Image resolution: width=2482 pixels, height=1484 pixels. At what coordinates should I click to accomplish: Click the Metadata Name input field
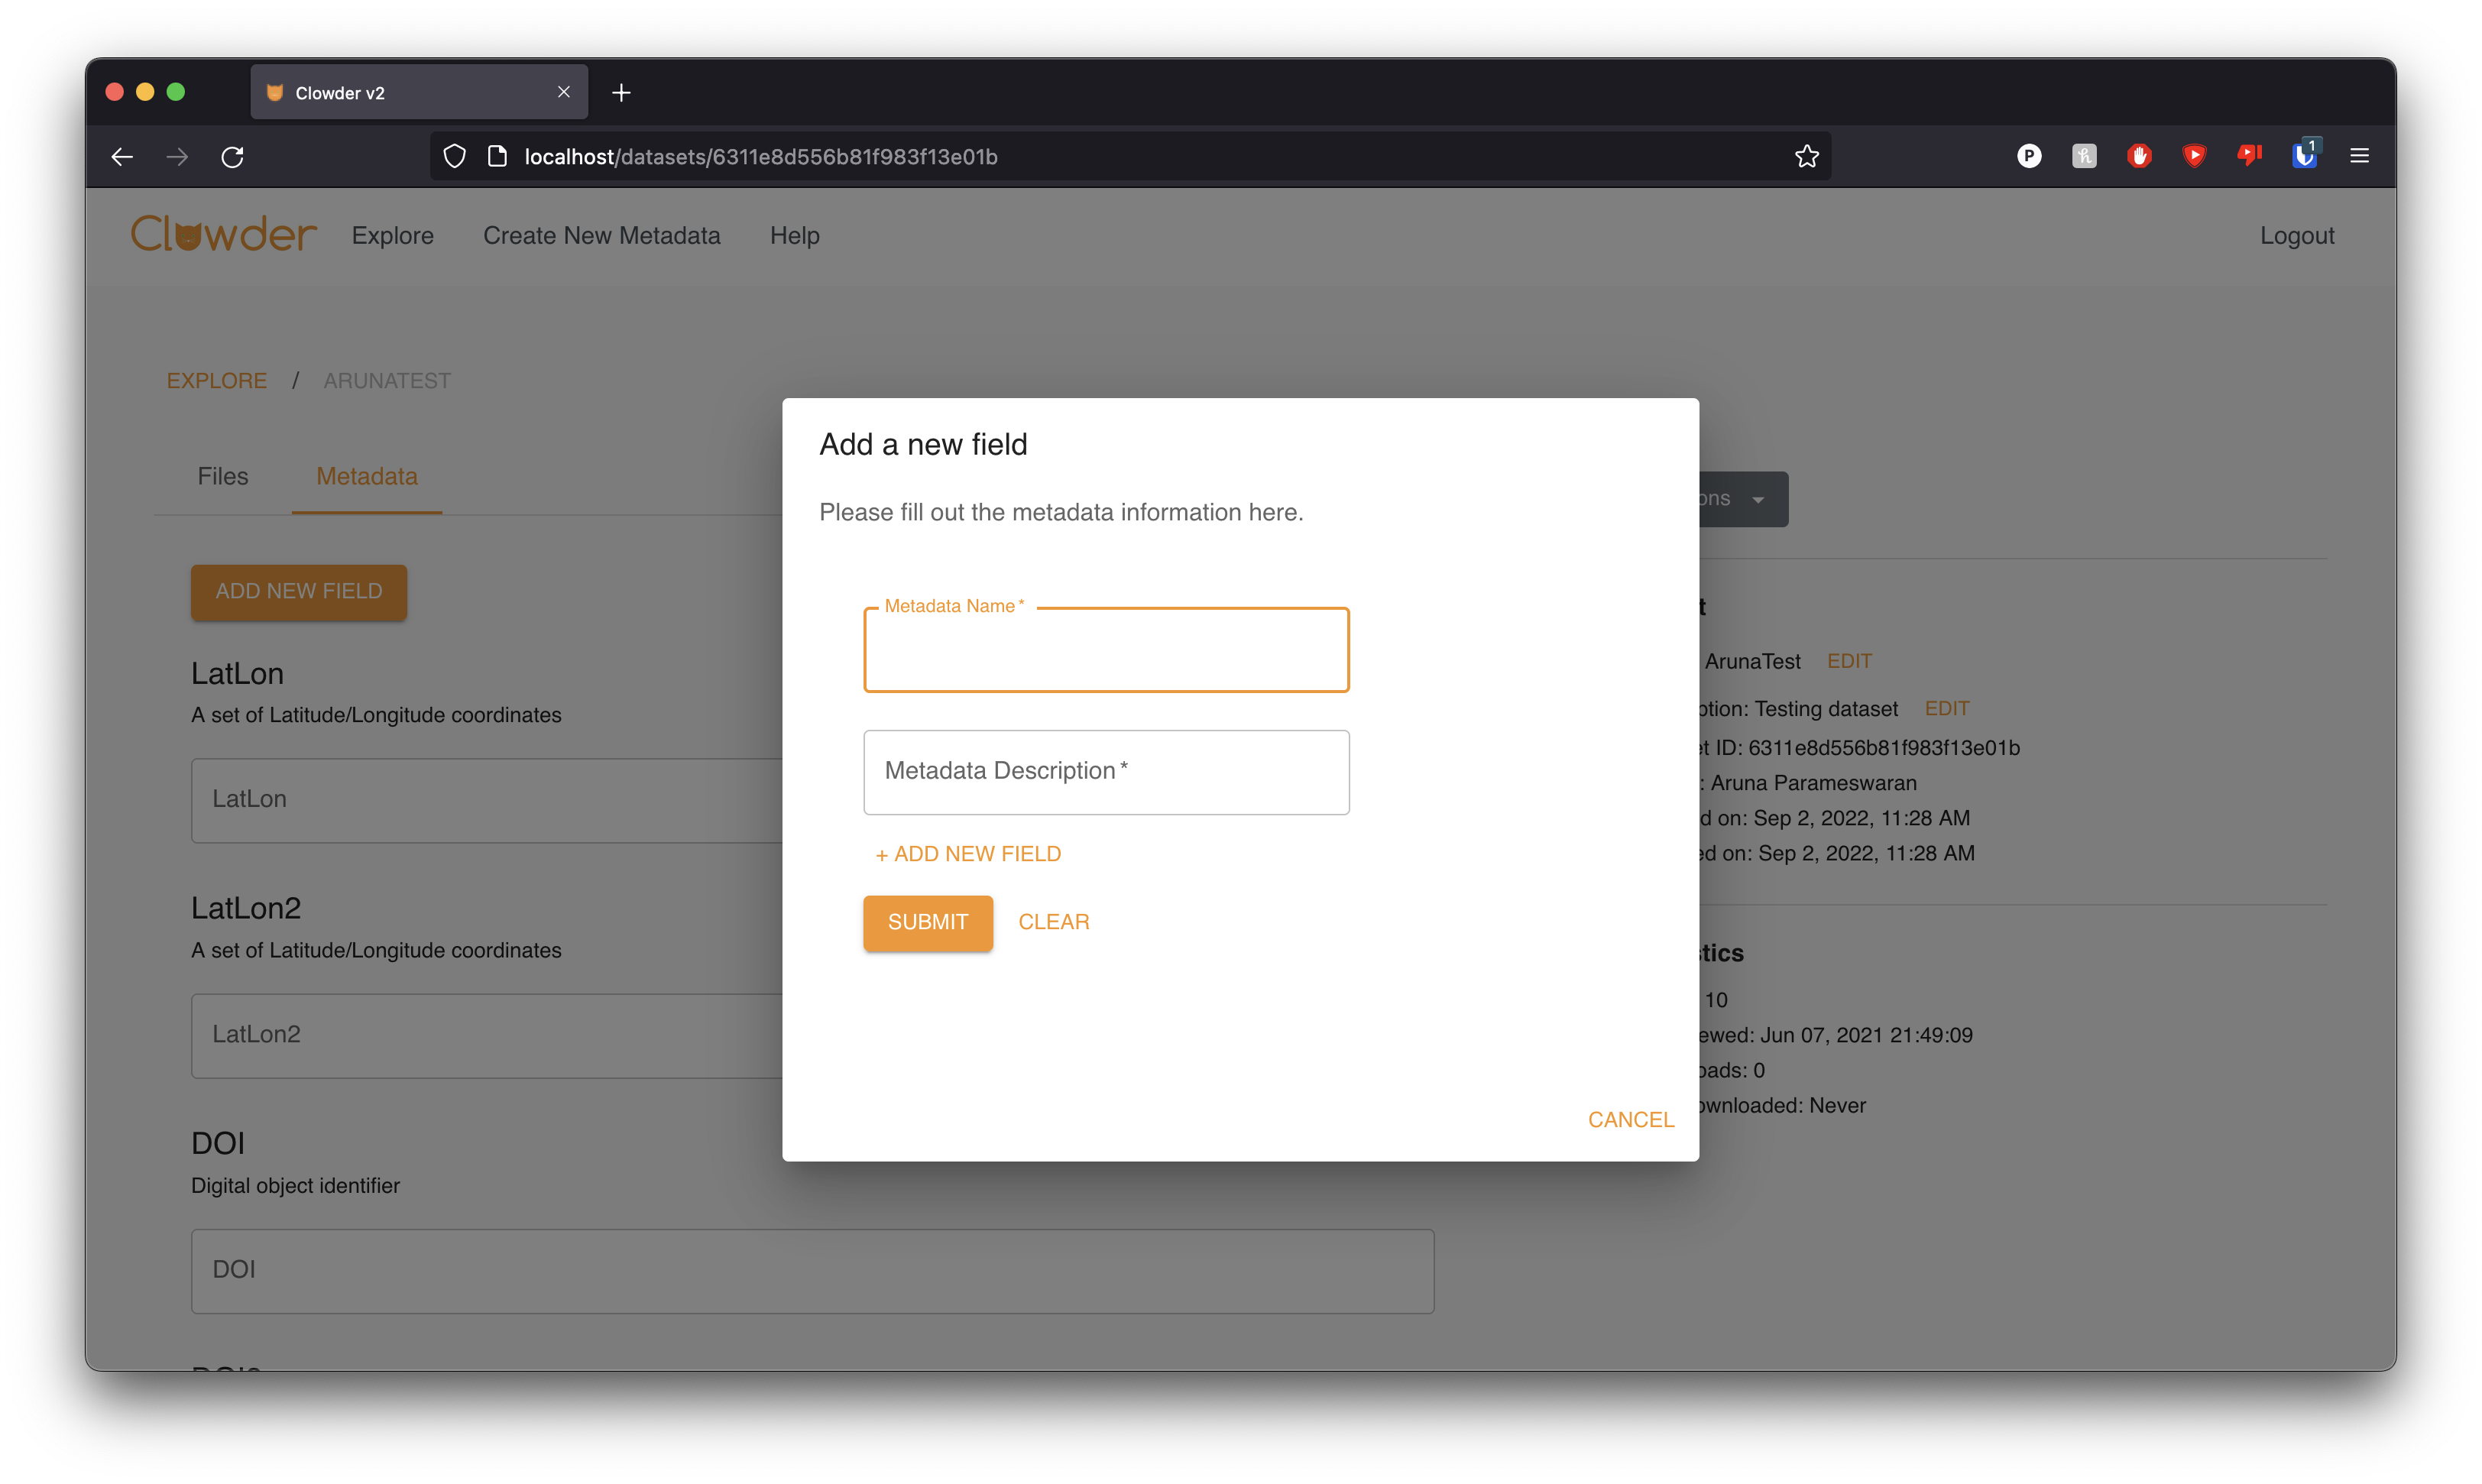(1106, 651)
